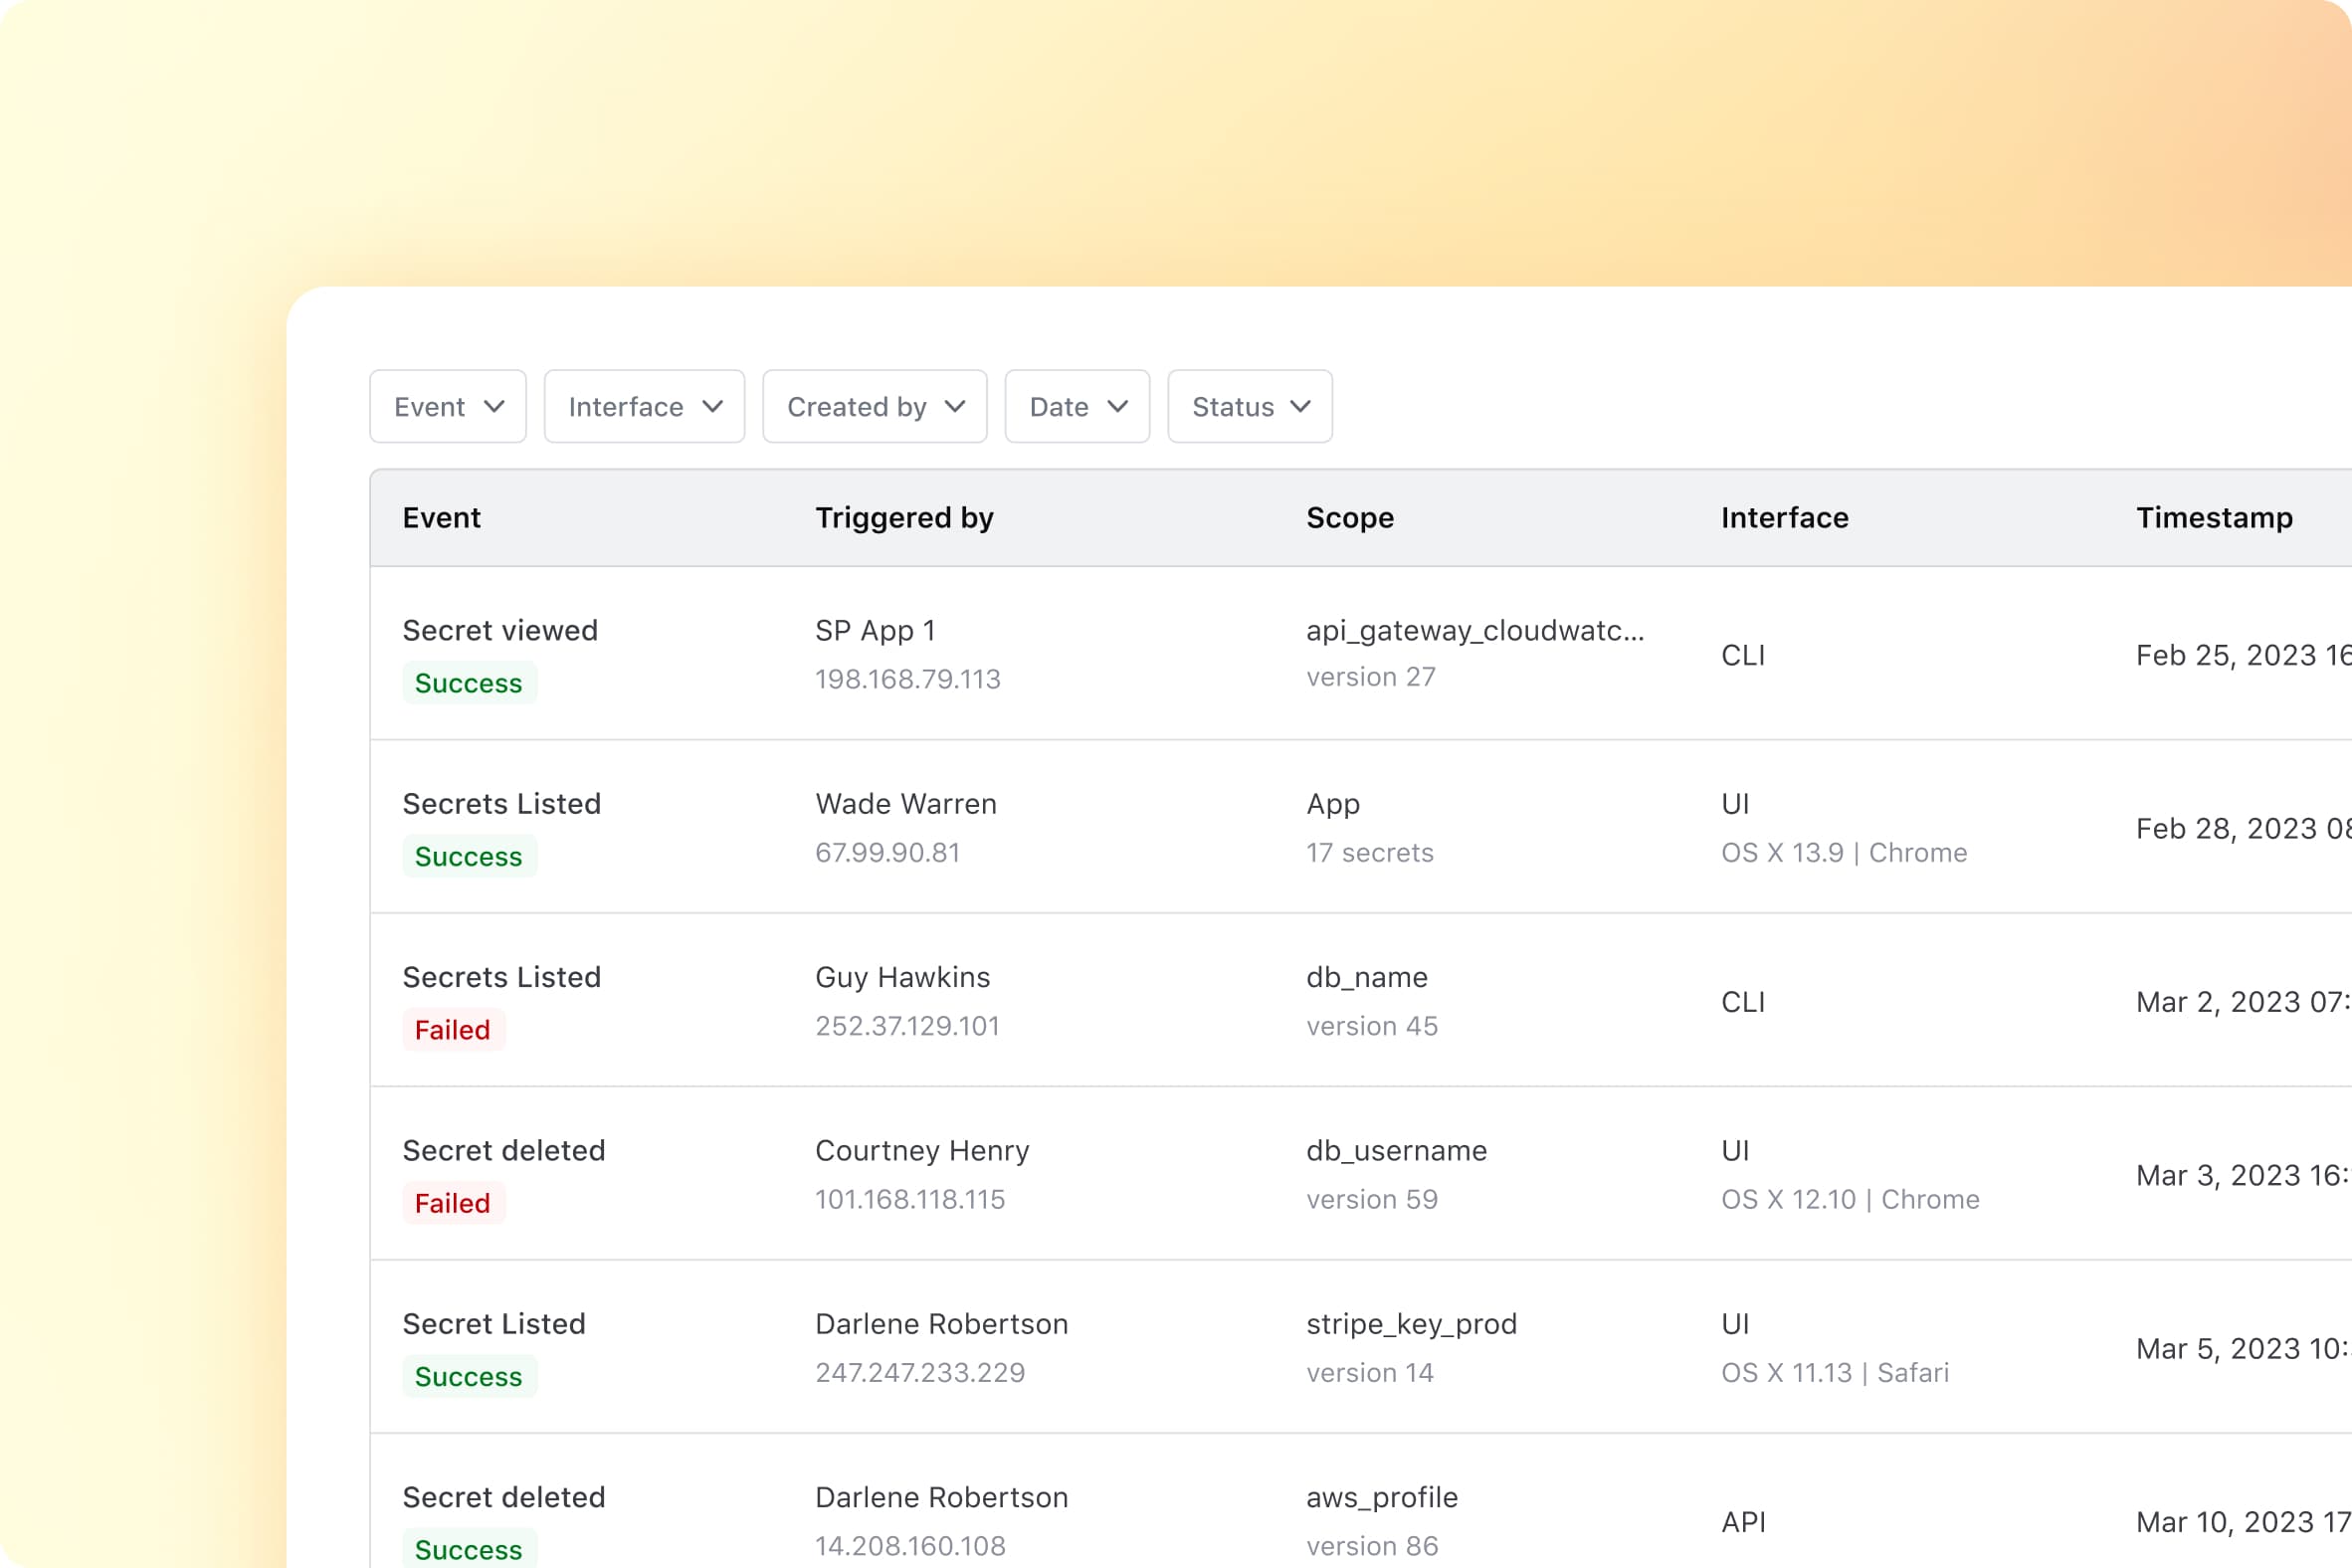
Task: Click the Timestamp column header
Action: 2213,518
